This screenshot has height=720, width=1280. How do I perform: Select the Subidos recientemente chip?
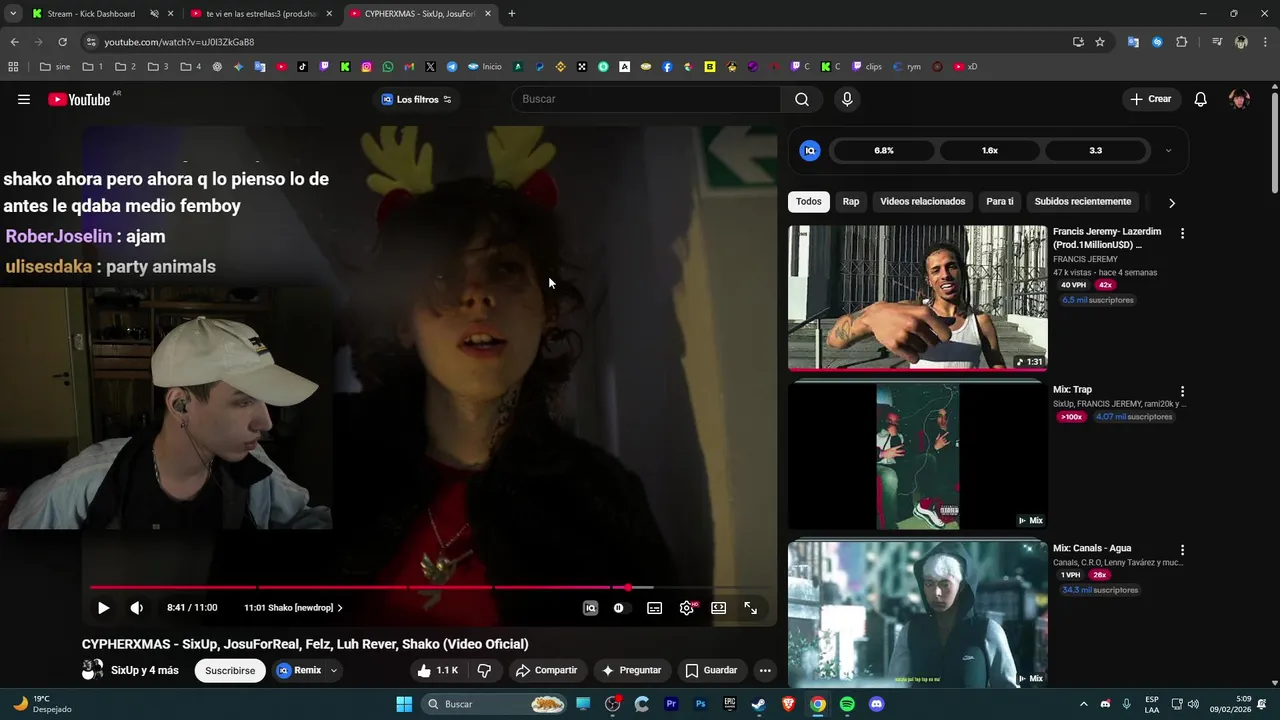[x=1083, y=202]
